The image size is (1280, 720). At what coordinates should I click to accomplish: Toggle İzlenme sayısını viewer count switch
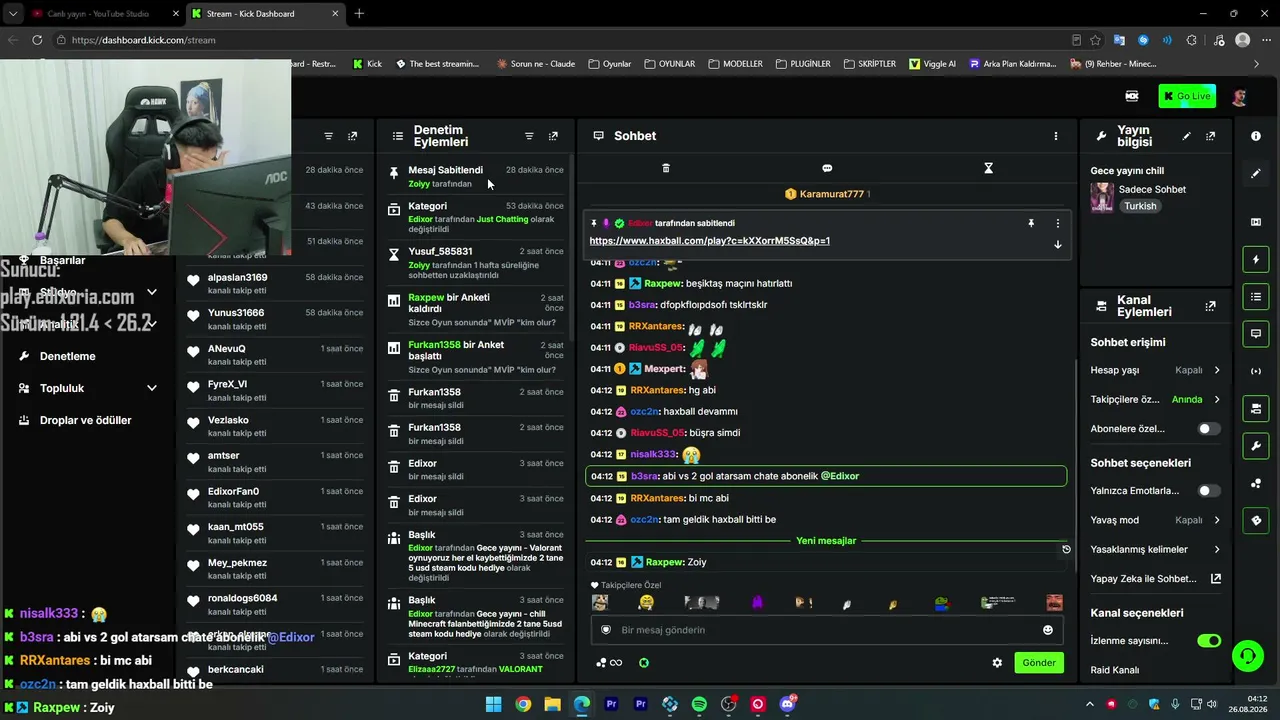(x=1209, y=641)
